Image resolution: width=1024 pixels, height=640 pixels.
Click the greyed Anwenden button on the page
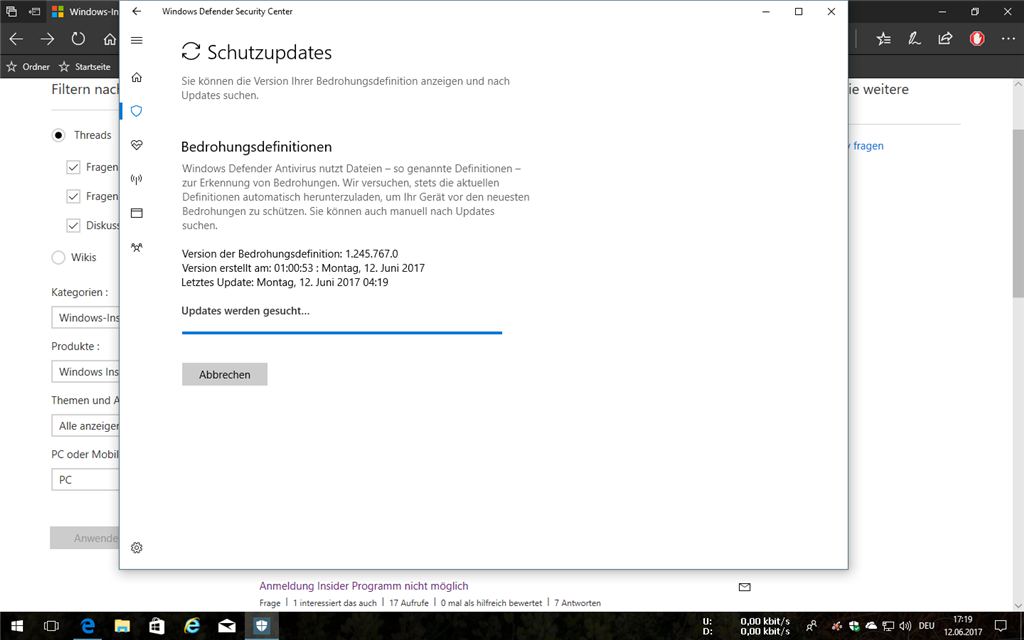click(85, 538)
